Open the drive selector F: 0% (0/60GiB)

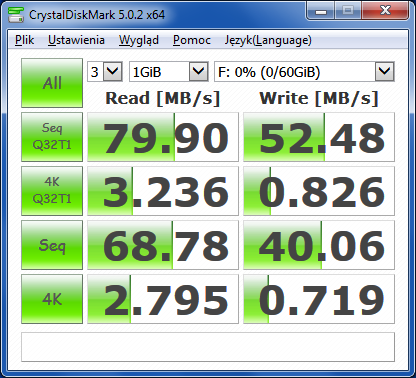click(x=304, y=72)
